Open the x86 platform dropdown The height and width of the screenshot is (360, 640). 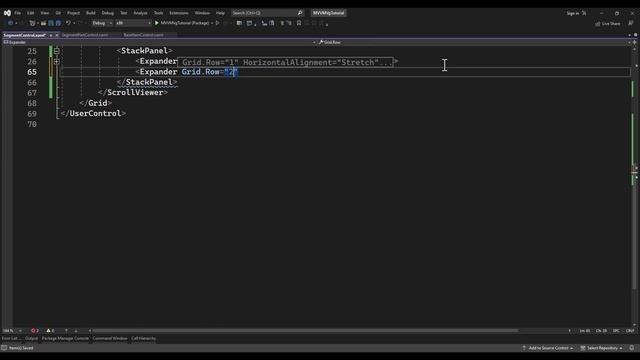(133, 23)
